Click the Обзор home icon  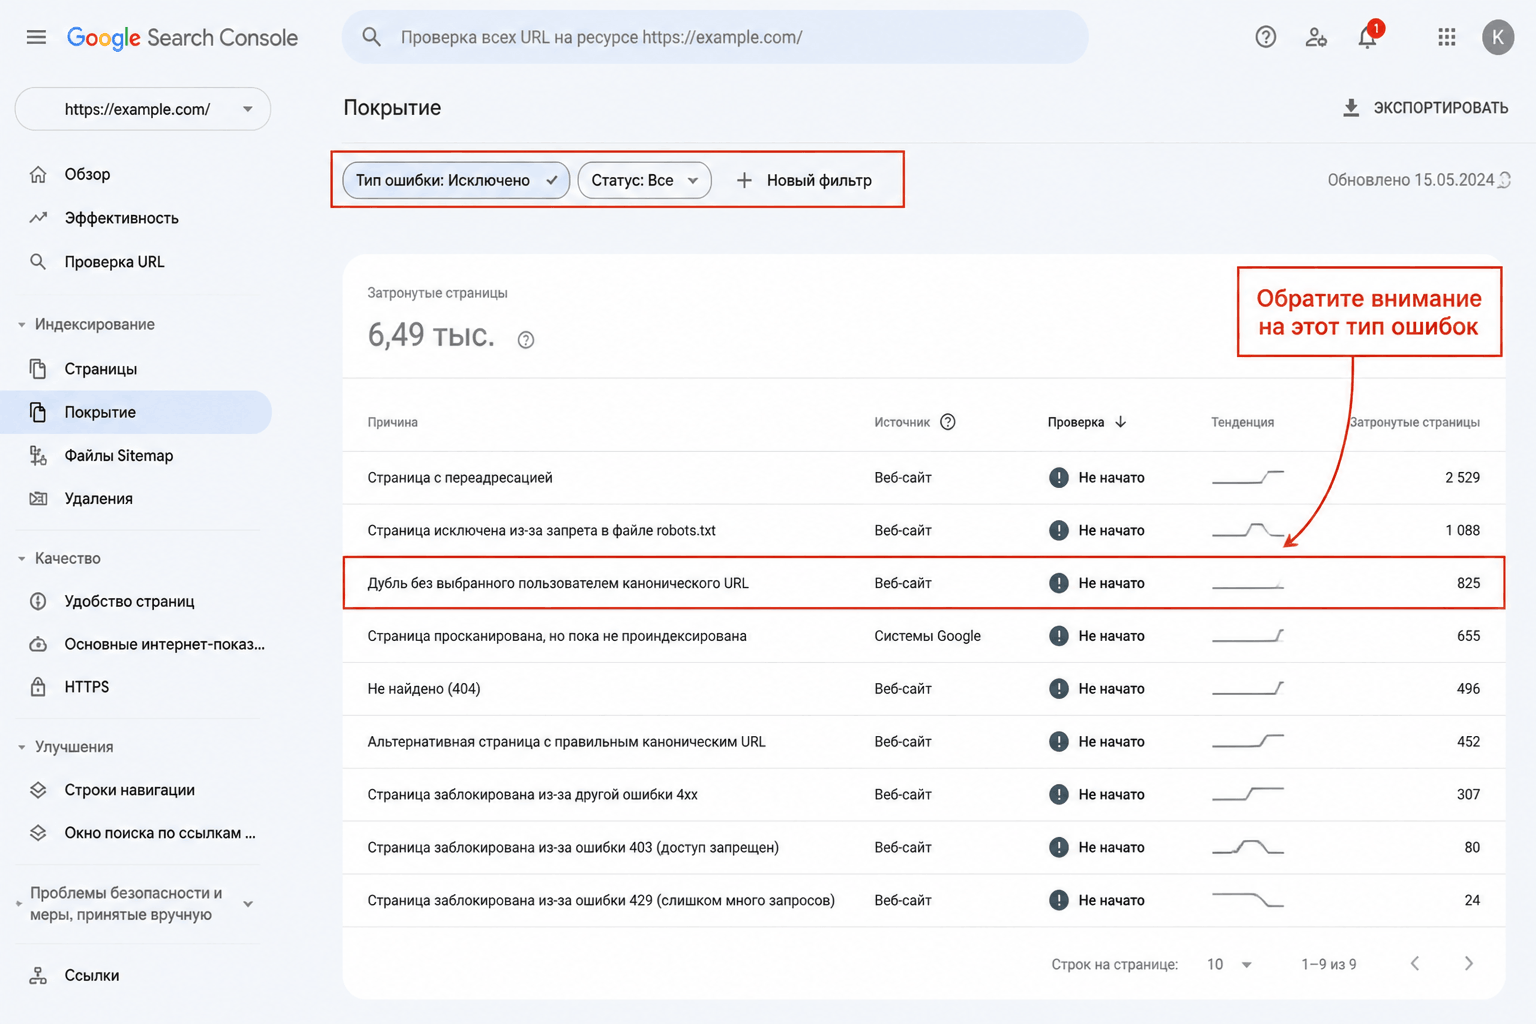point(38,174)
